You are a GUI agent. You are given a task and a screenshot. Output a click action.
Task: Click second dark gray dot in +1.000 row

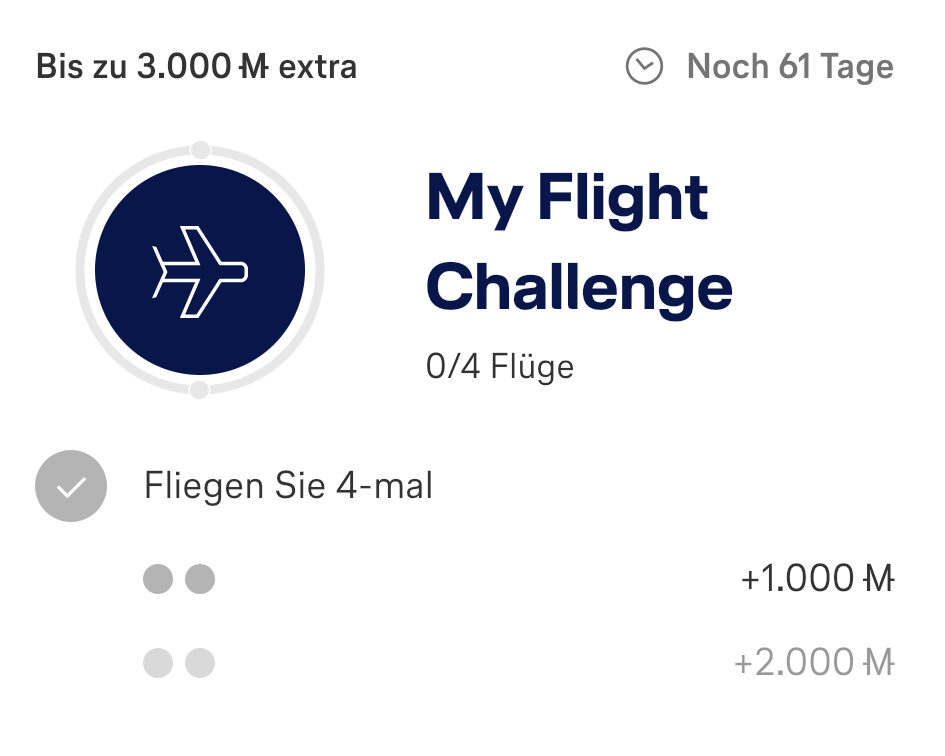point(200,579)
